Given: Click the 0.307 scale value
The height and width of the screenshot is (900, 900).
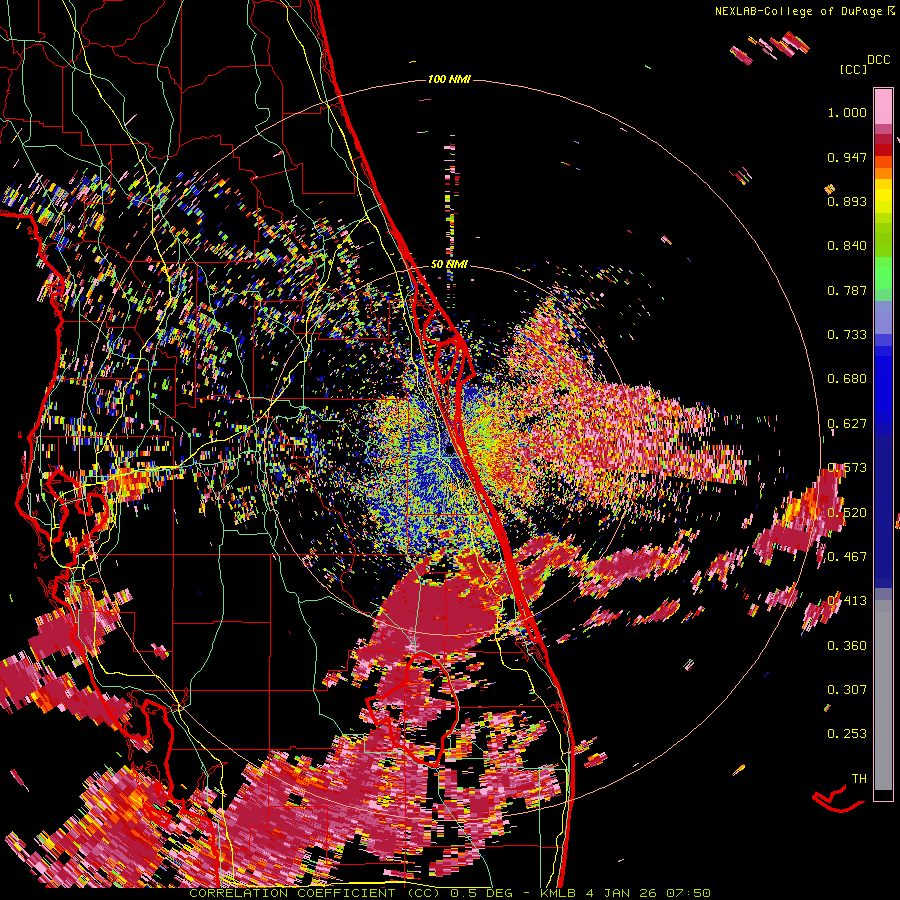Looking at the screenshot, I should 847,690.
